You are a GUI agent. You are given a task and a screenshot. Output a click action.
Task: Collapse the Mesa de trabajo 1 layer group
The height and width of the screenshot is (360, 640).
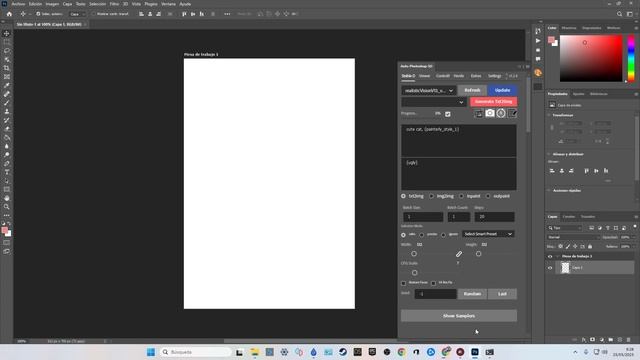click(x=558, y=257)
